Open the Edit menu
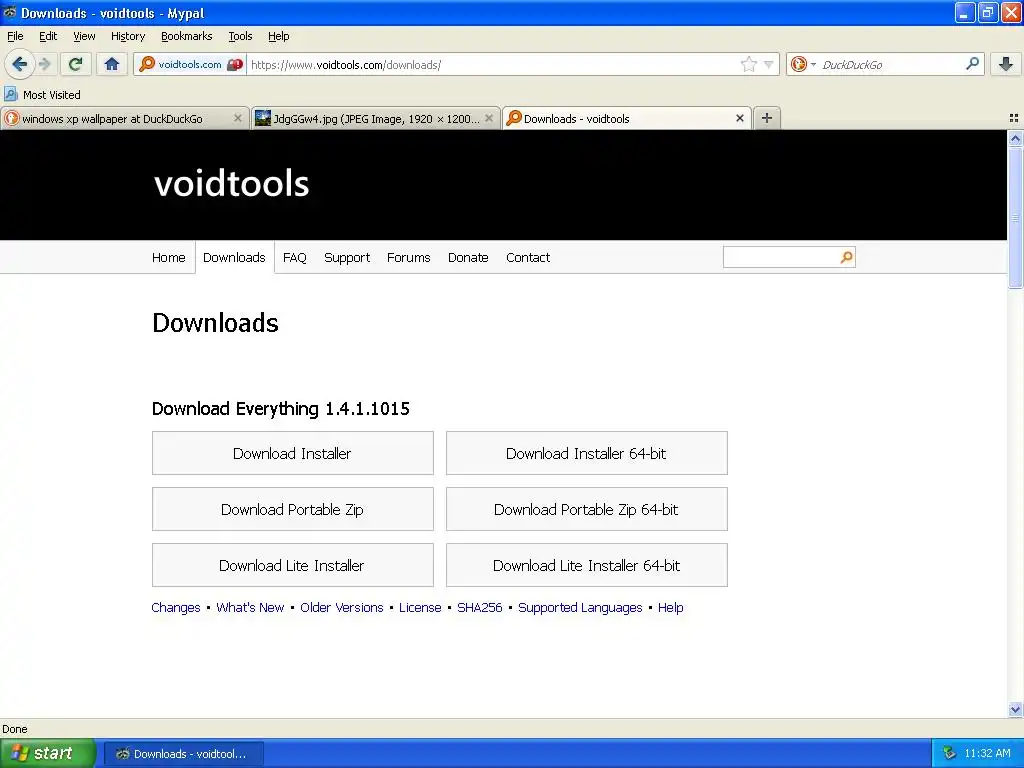Screen dimensions: 1024x768 pyautogui.click(x=48, y=36)
